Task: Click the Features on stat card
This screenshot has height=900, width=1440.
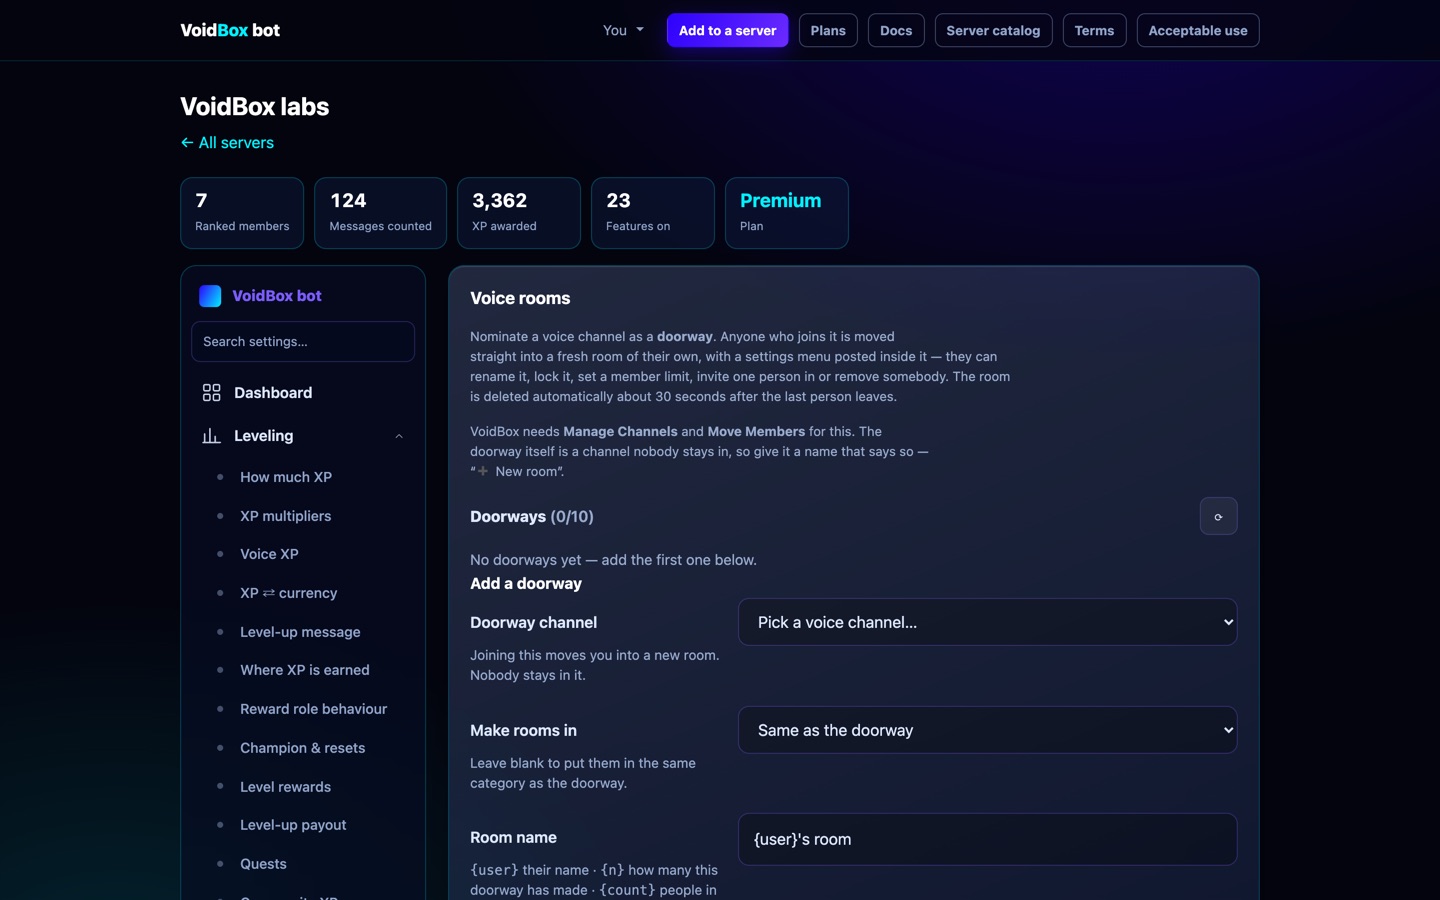Action: tap(652, 213)
